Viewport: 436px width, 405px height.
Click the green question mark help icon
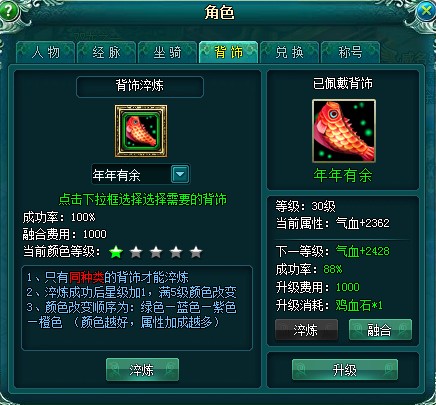9,11
